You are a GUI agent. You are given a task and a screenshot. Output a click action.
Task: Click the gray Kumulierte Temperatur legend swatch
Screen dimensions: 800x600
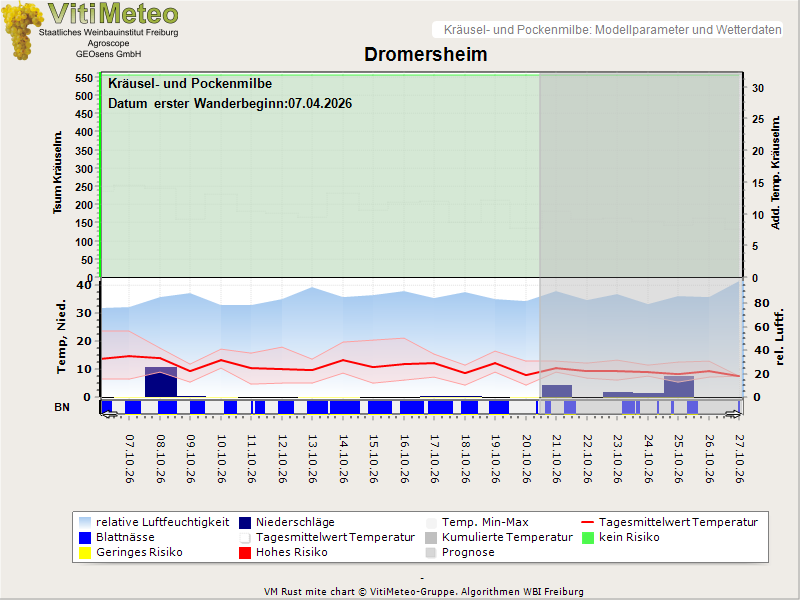pos(431,537)
